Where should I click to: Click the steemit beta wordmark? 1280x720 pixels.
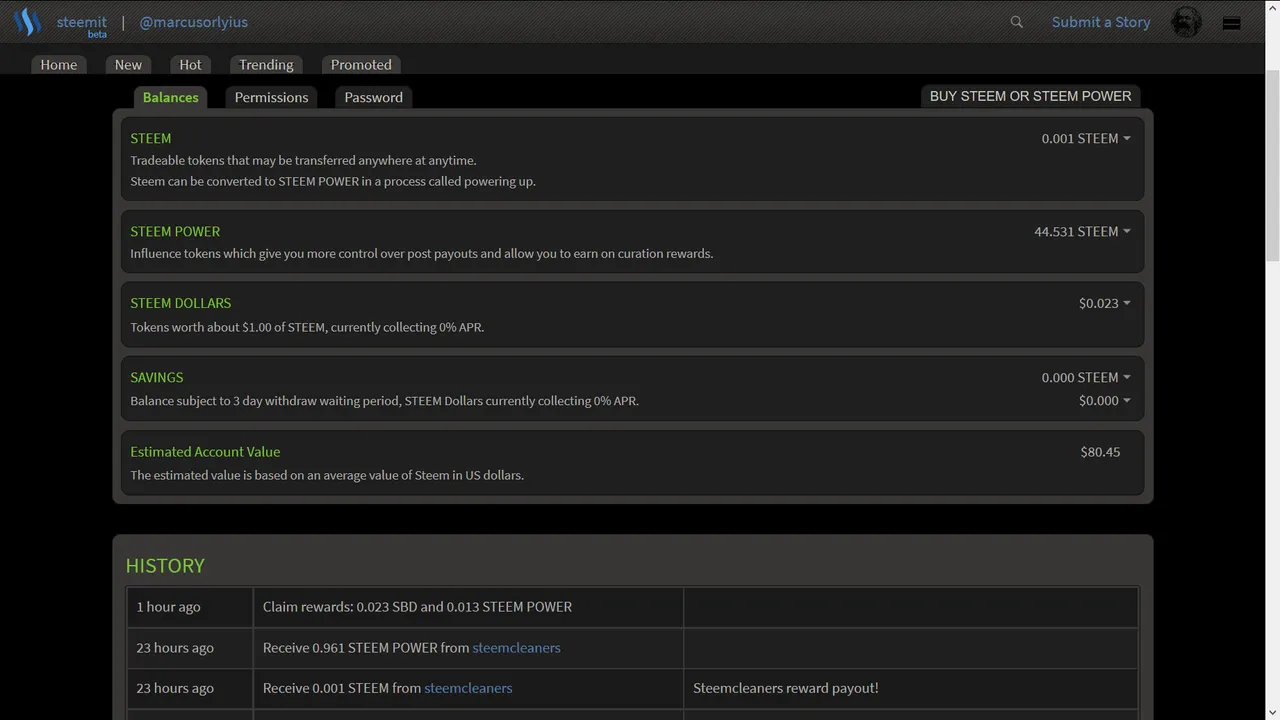[82, 26]
